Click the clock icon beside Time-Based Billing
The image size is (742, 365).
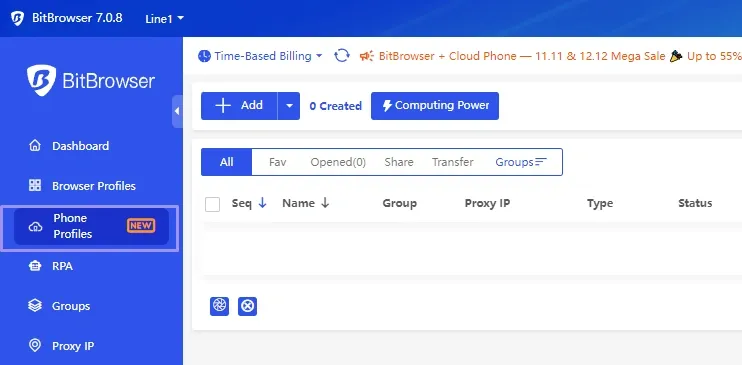coord(204,56)
